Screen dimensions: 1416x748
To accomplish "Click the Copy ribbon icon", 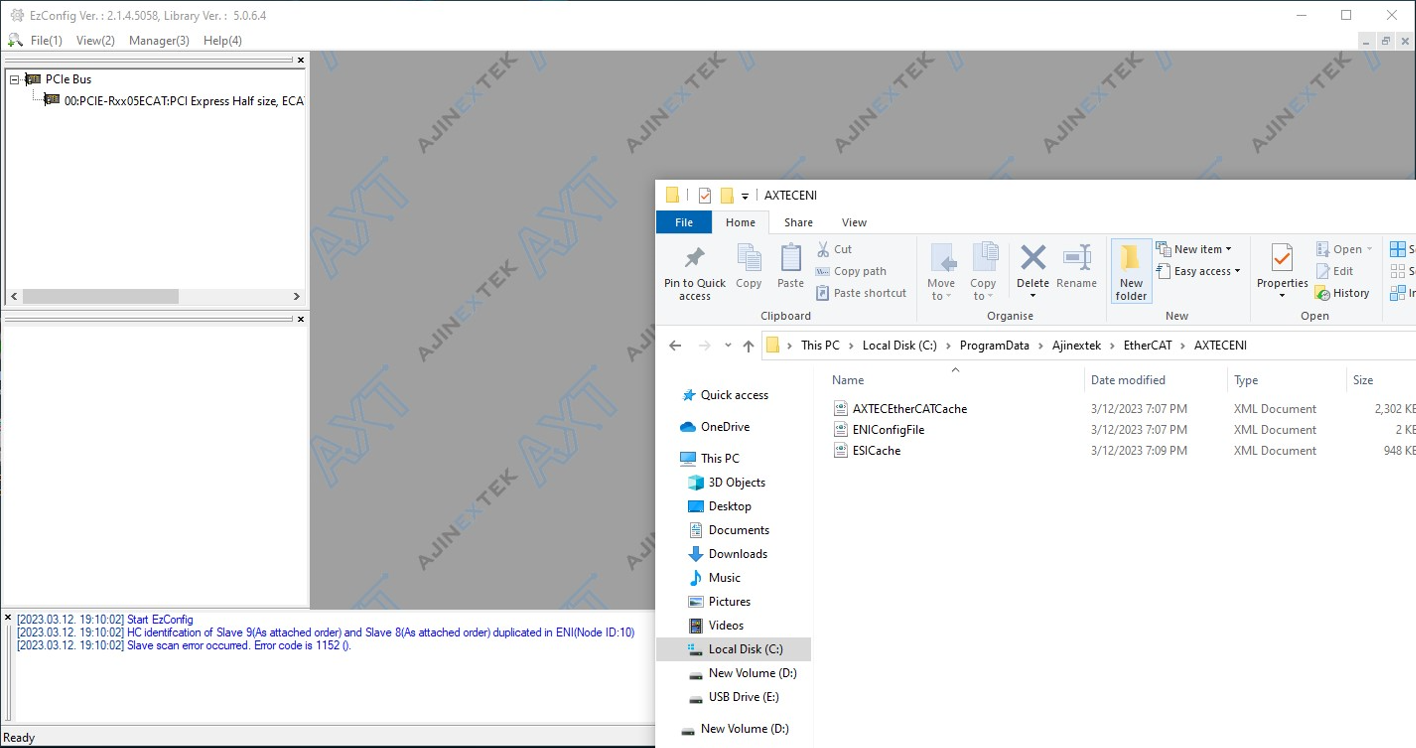I will tap(749, 258).
